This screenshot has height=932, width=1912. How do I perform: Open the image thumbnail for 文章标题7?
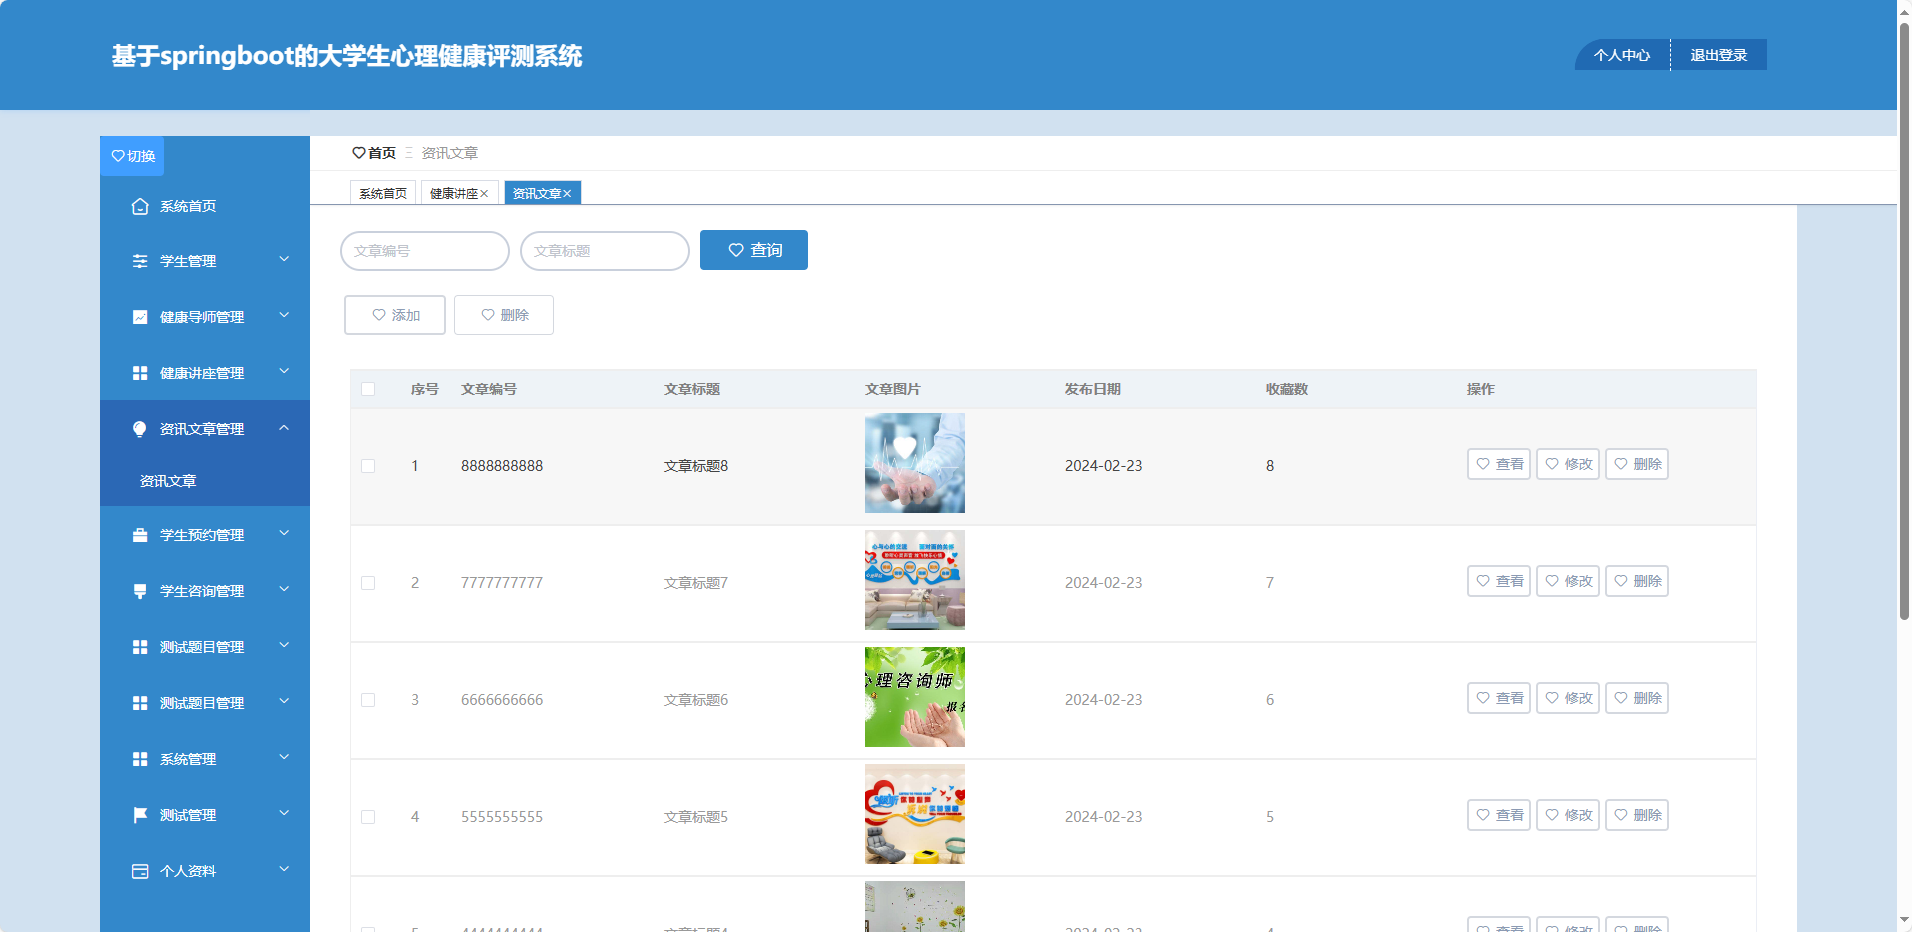click(x=915, y=580)
